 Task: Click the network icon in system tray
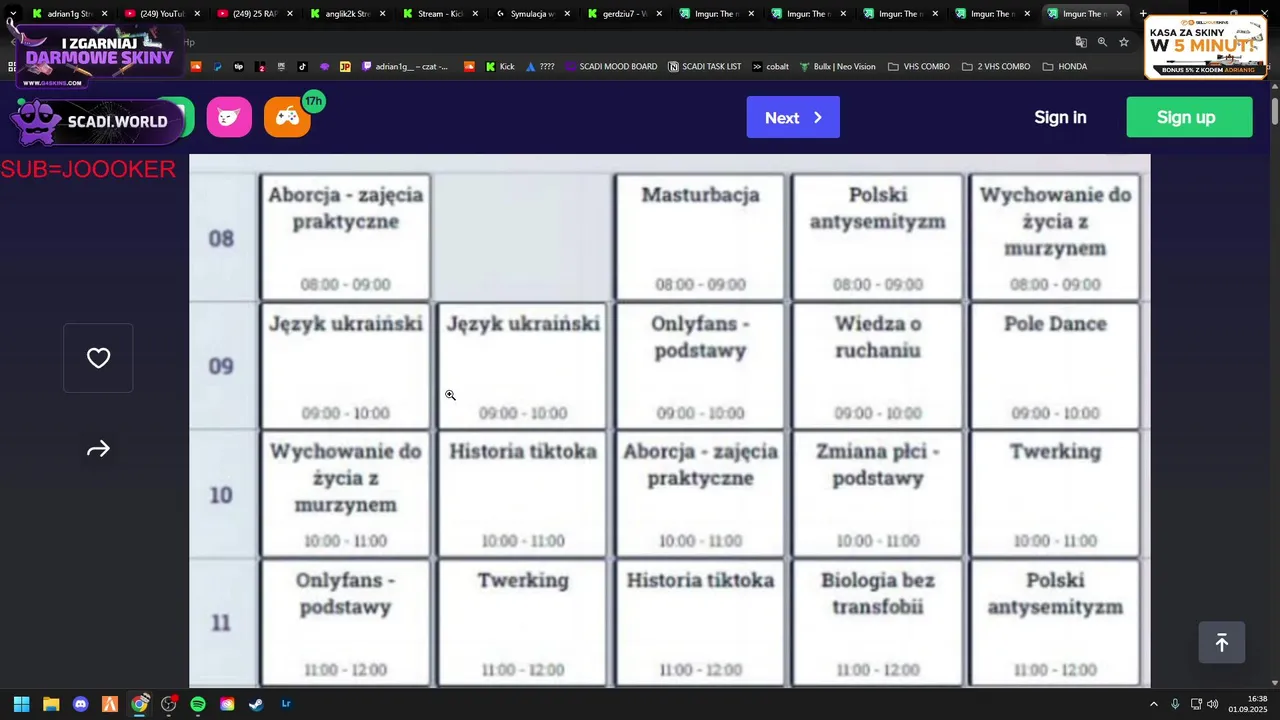coord(1196,704)
